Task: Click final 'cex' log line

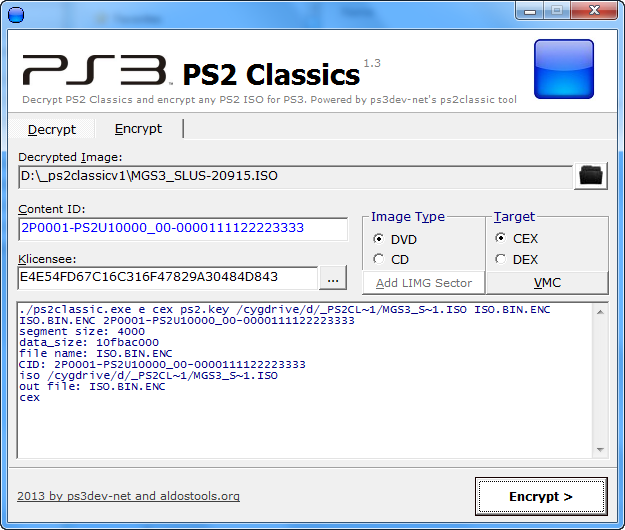Action: [x=29, y=398]
